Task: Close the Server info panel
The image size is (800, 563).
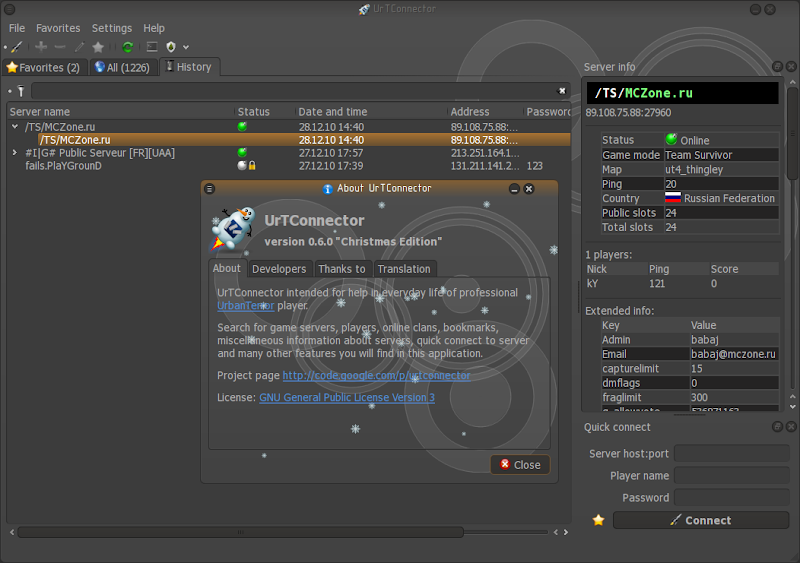Action: point(791,66)
